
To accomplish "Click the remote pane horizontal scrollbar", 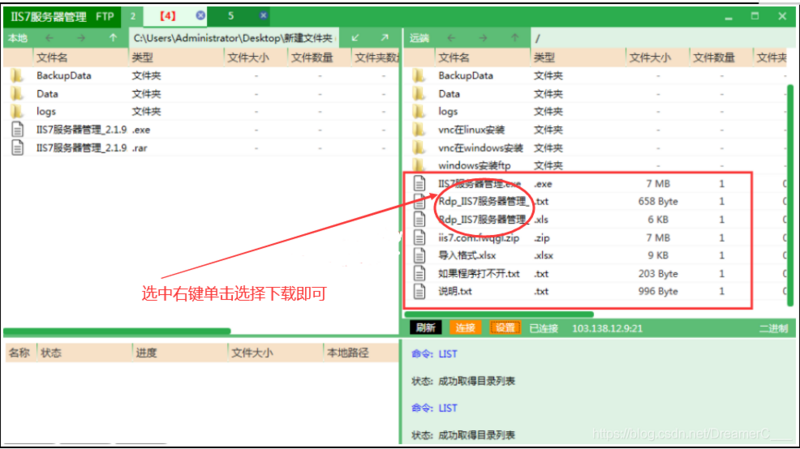I will tap(498, 314).
